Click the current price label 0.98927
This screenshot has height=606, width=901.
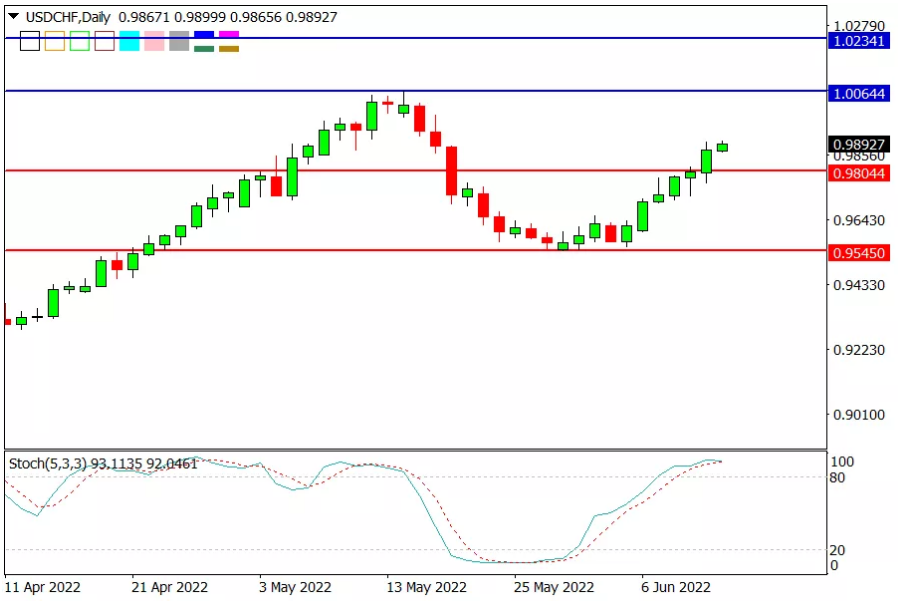[x=859, y=144]
